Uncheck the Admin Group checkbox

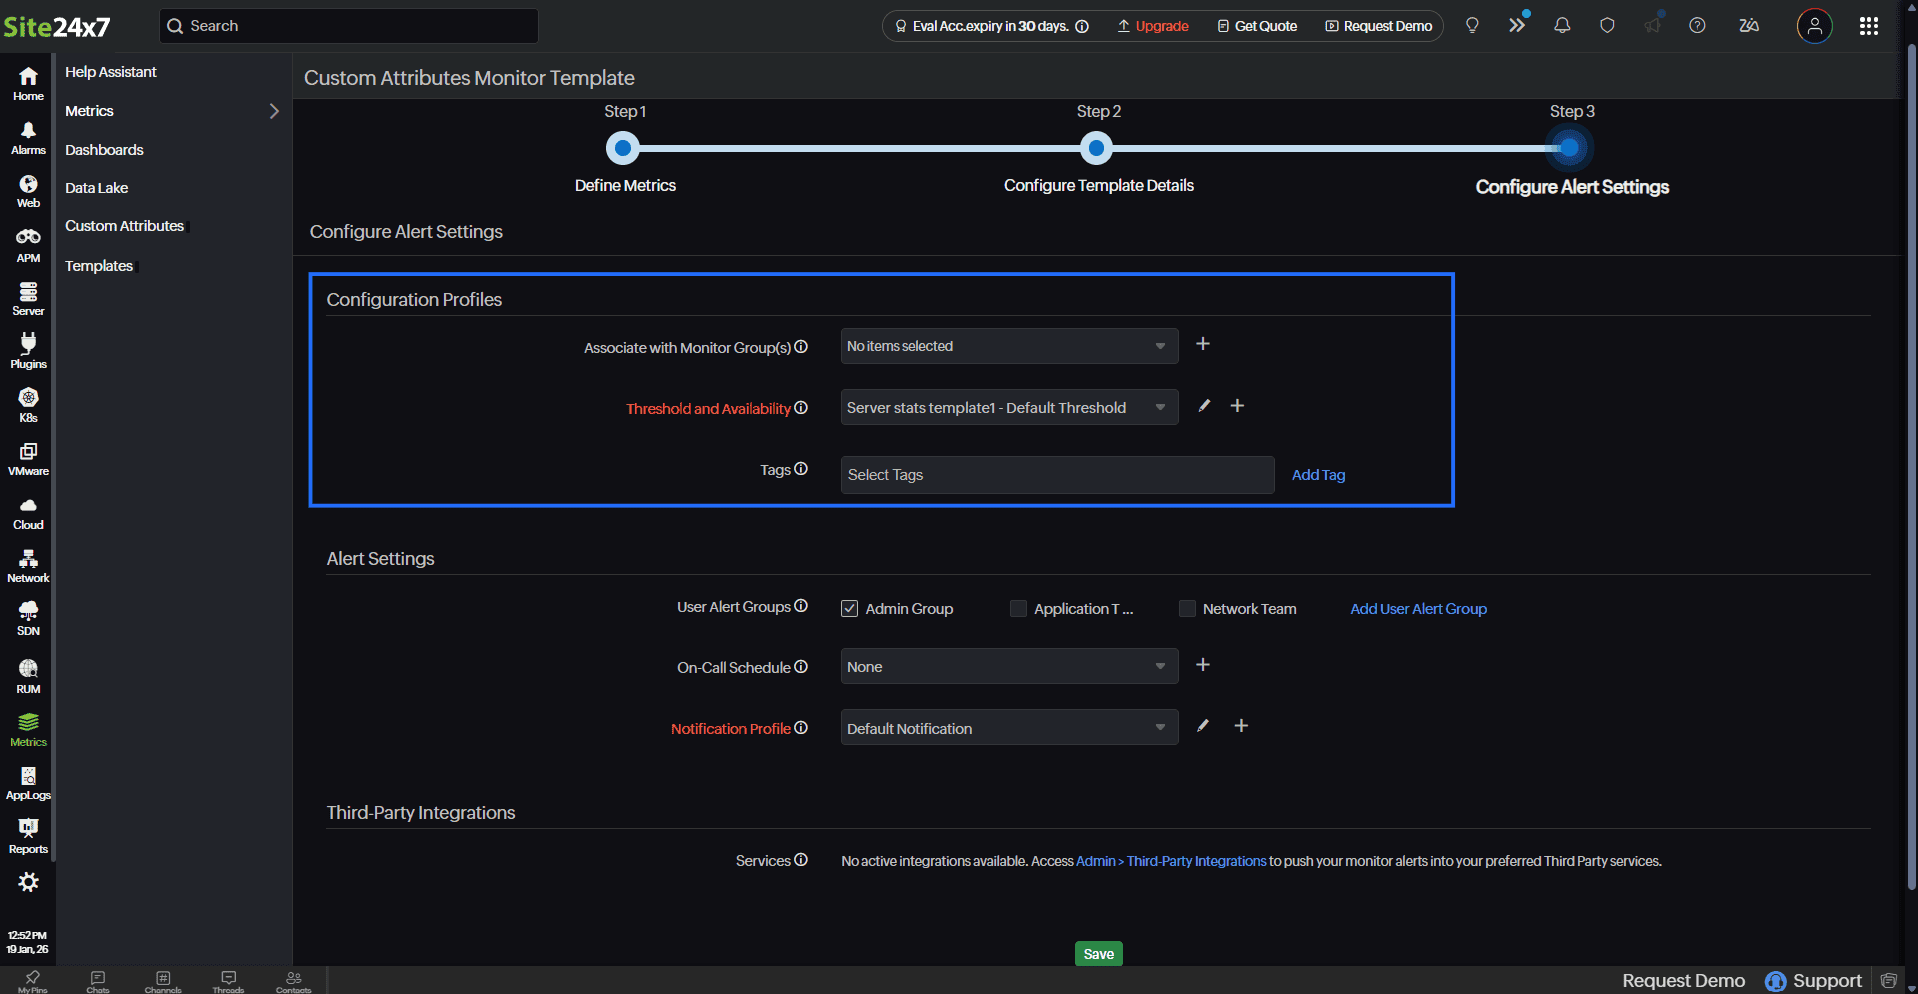[x=849, y=609]
